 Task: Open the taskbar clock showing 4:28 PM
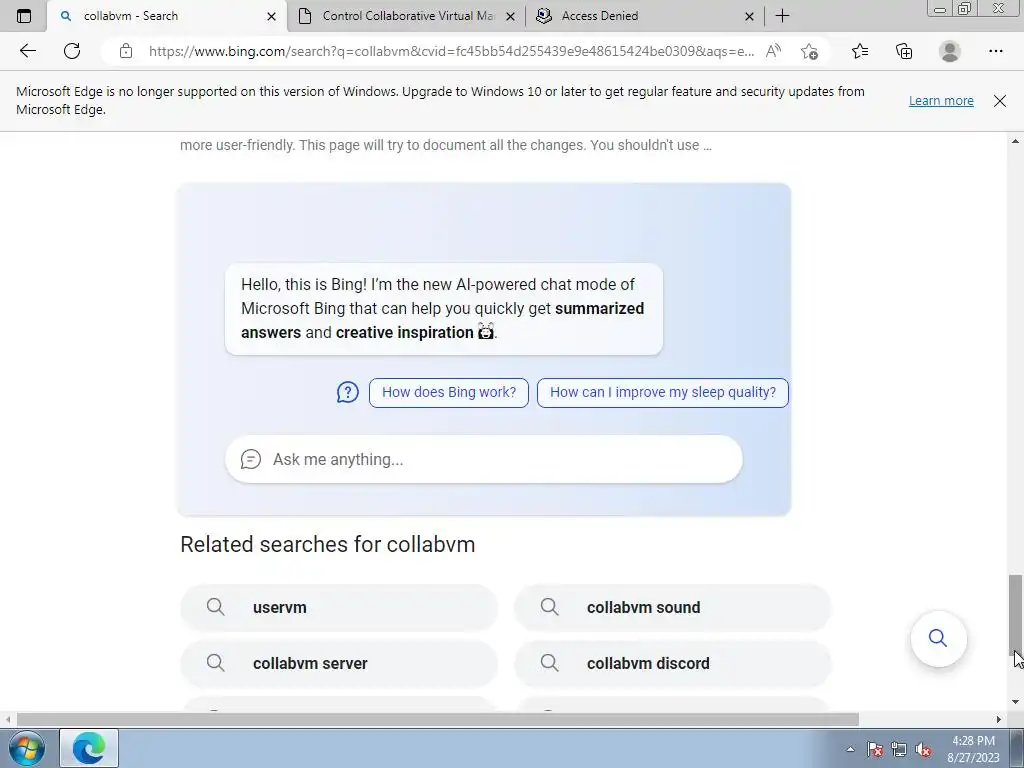pyautogui.click(x=973, y=749)
